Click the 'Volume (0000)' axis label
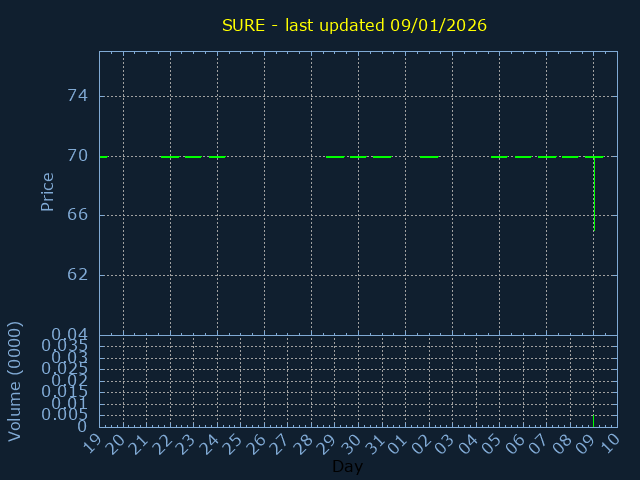This screenshot has height=480, width=640. (x=15, y=381)
